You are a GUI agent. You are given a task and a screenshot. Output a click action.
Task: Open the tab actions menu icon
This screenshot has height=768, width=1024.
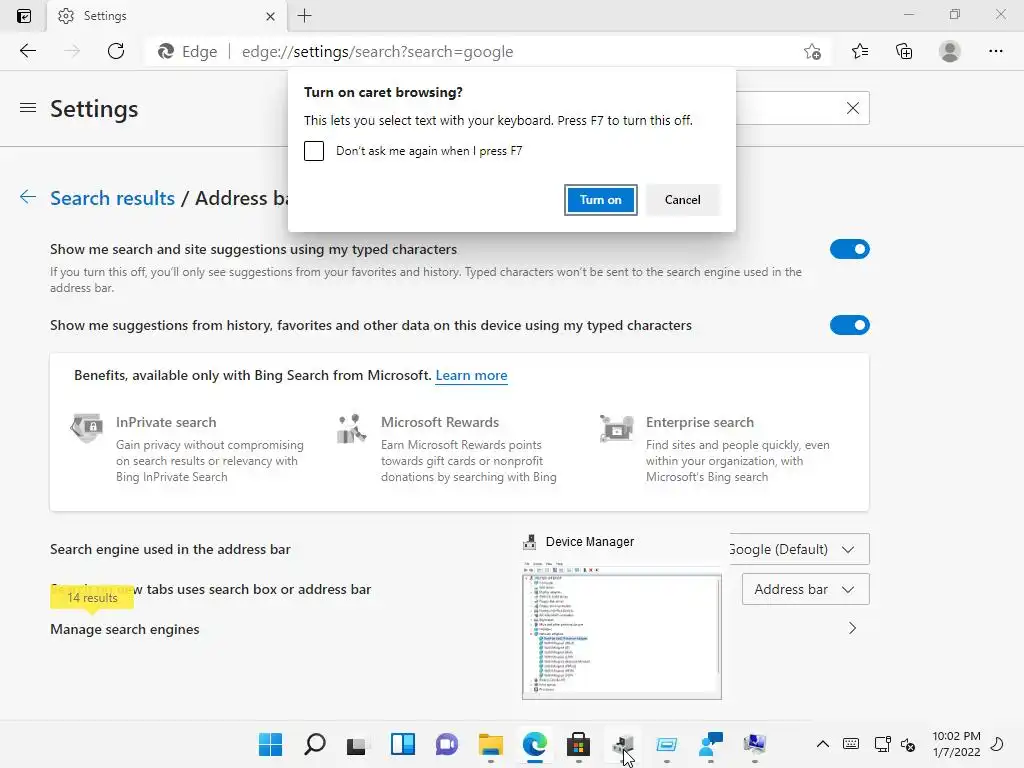24,16
